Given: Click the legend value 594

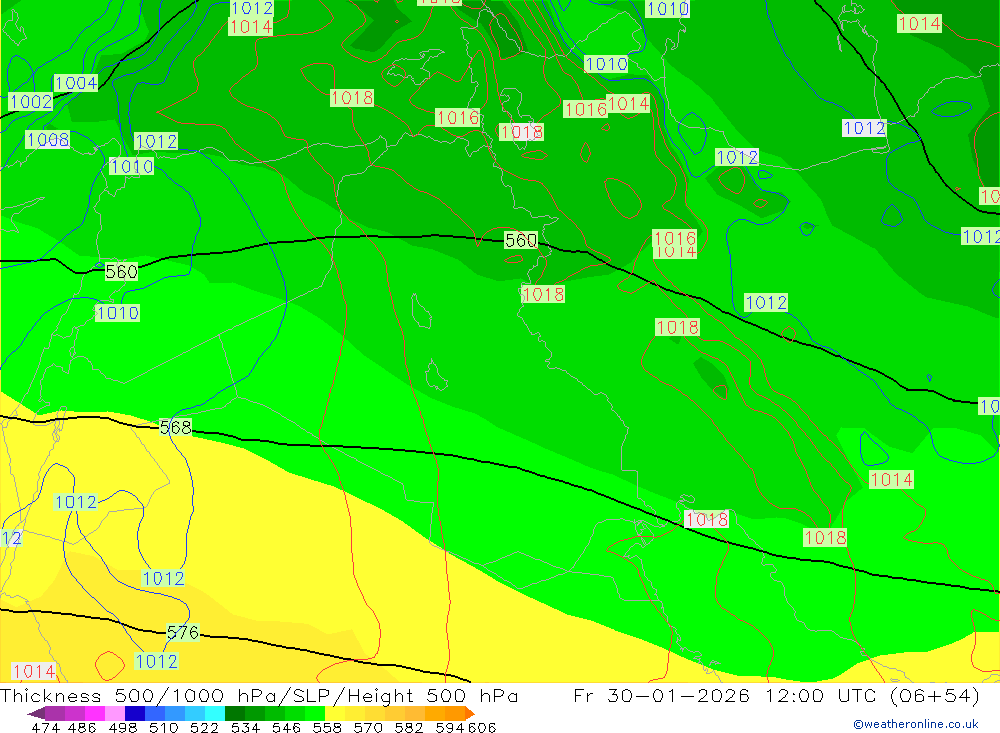Looking at the screenshot, I should pos(450,727).
